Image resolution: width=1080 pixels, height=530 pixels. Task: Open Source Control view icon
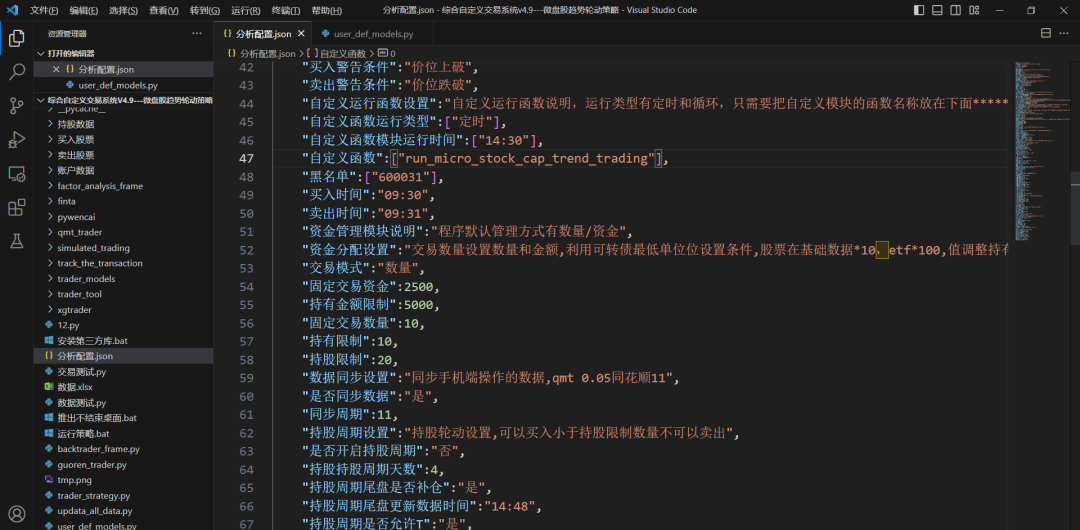17,105
